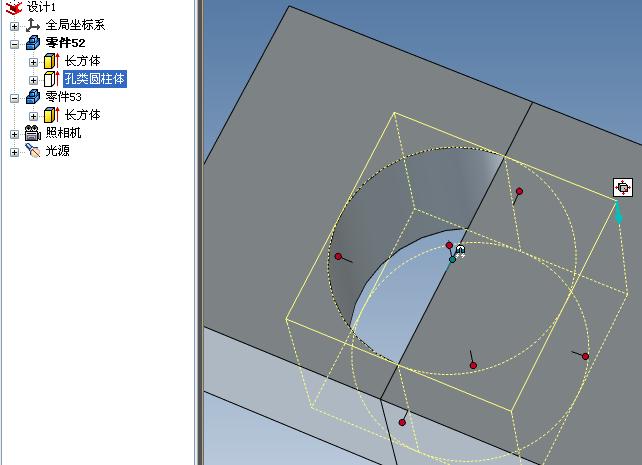Click the red handle near upper right of hole

tap(520, 191)
